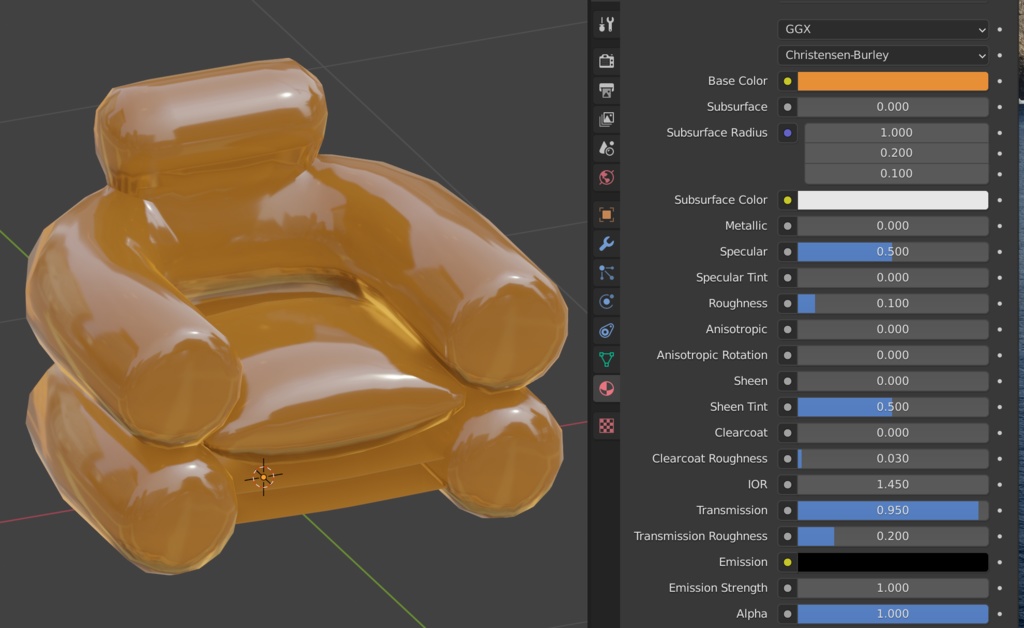Screen dimensions: 1024x628
Task: Open the View Layer properties tab
Action: pyautogui.click(x=606, y=119)
